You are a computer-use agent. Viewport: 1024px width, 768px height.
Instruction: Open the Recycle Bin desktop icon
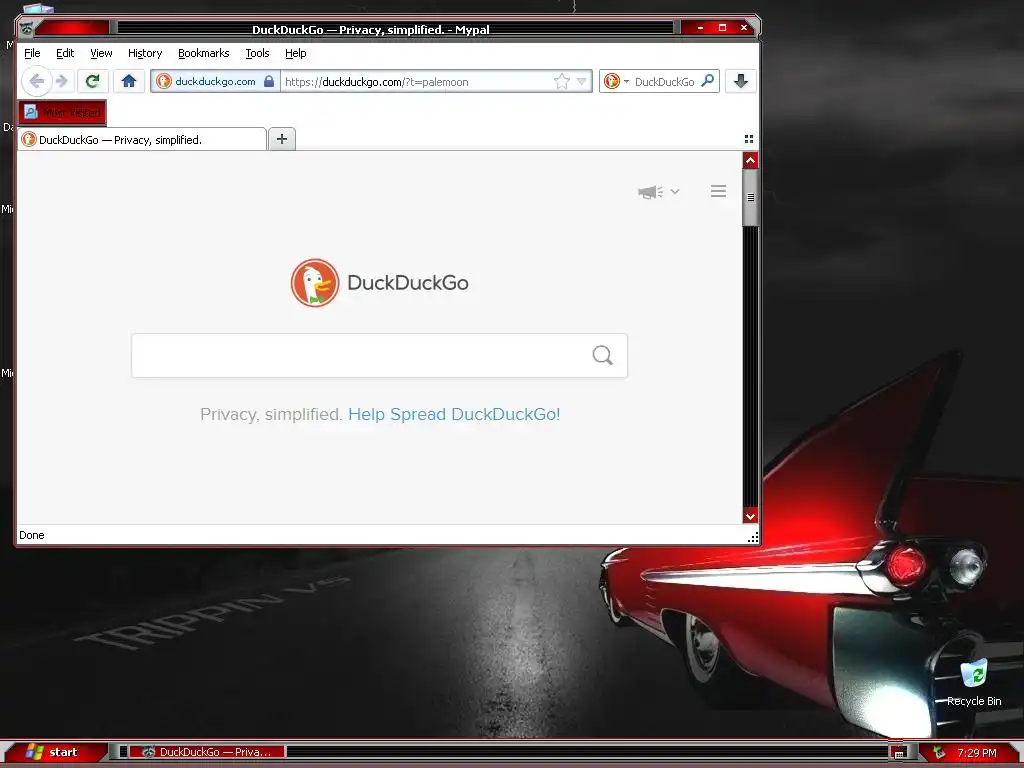(x=974, y=682)
